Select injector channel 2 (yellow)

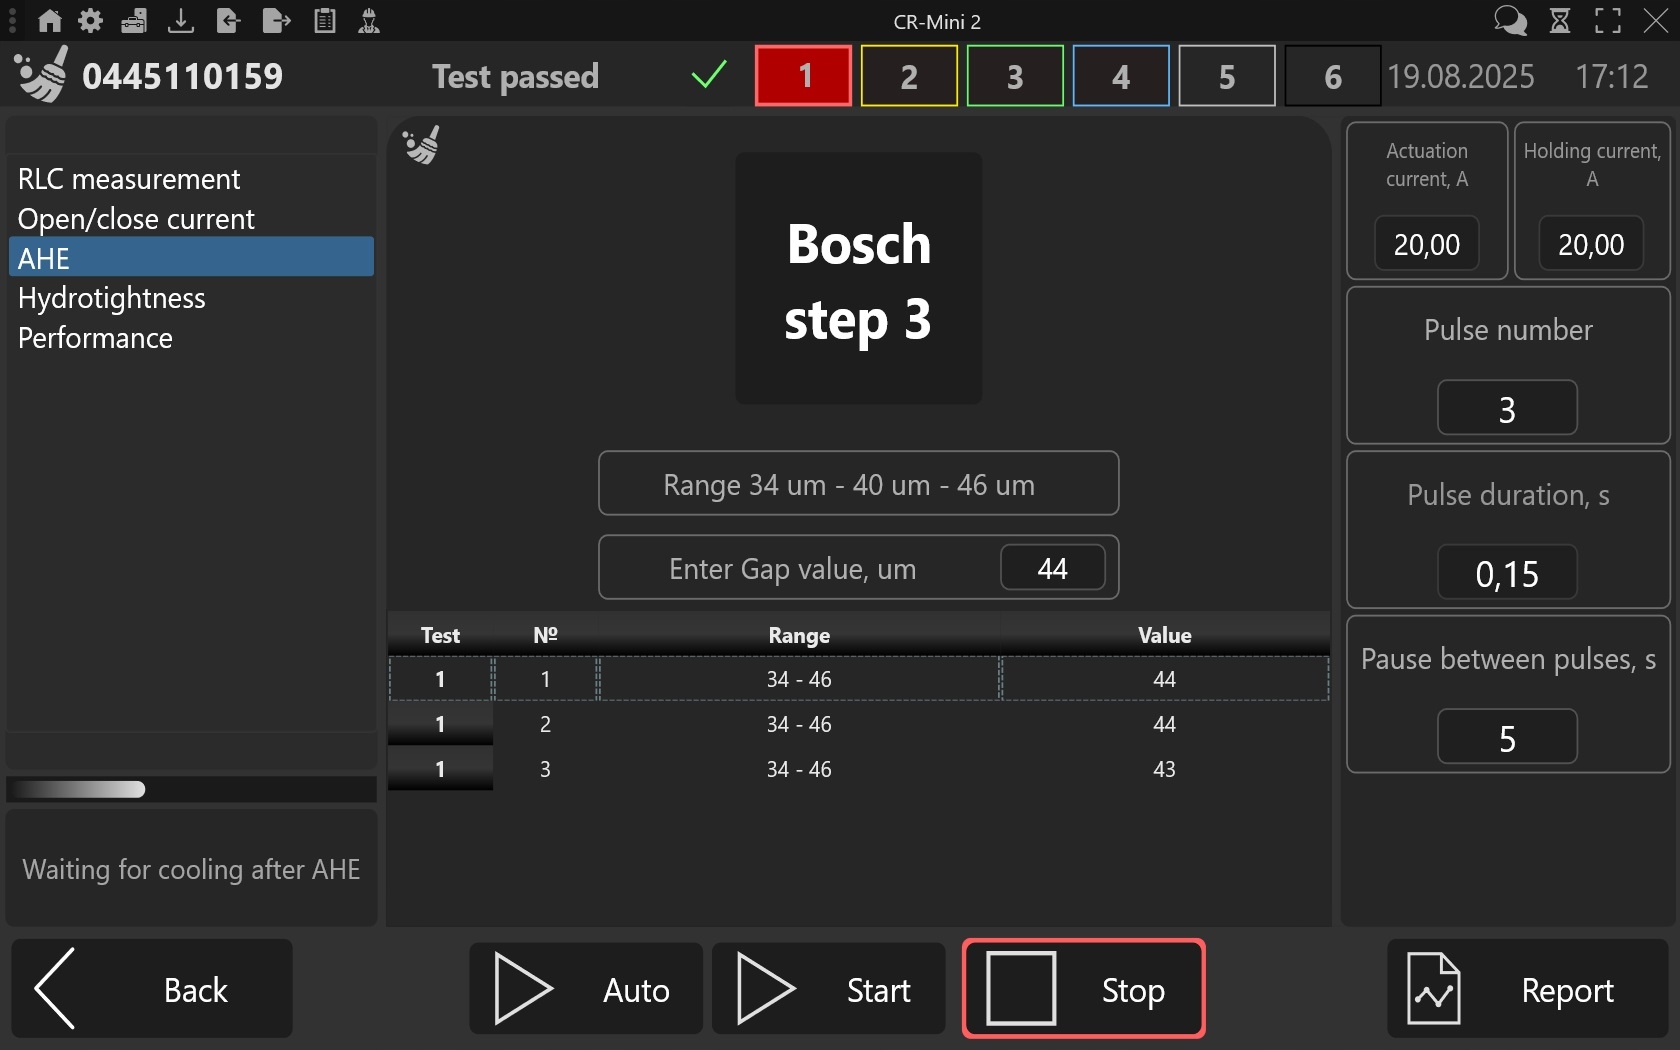909,76
